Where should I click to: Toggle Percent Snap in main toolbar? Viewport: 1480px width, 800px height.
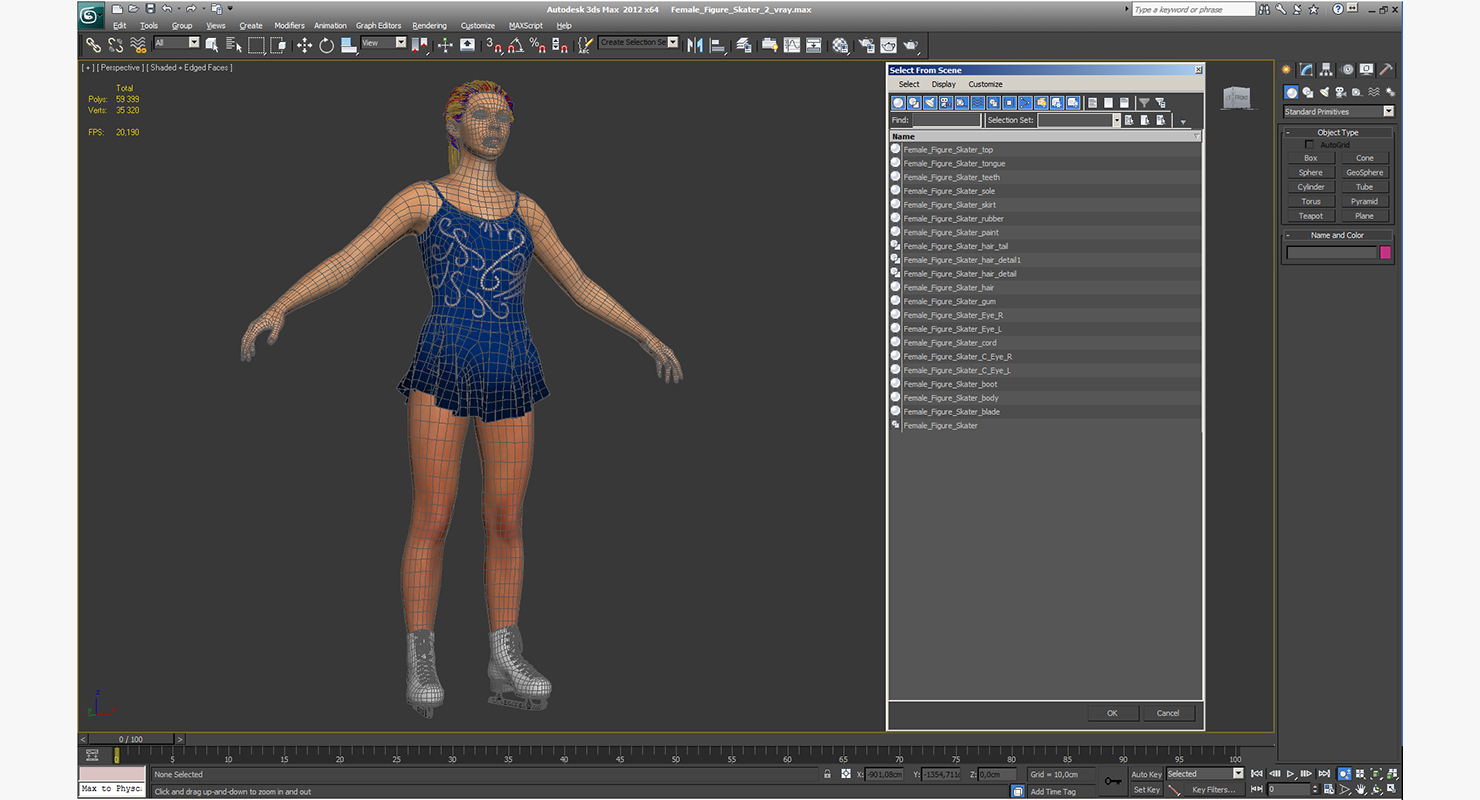(x=537, y=44)
